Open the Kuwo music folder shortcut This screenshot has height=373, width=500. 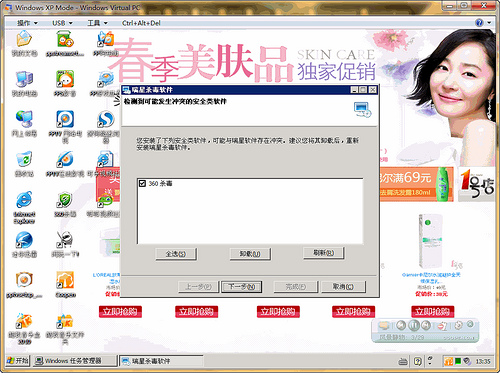(65, 321)
